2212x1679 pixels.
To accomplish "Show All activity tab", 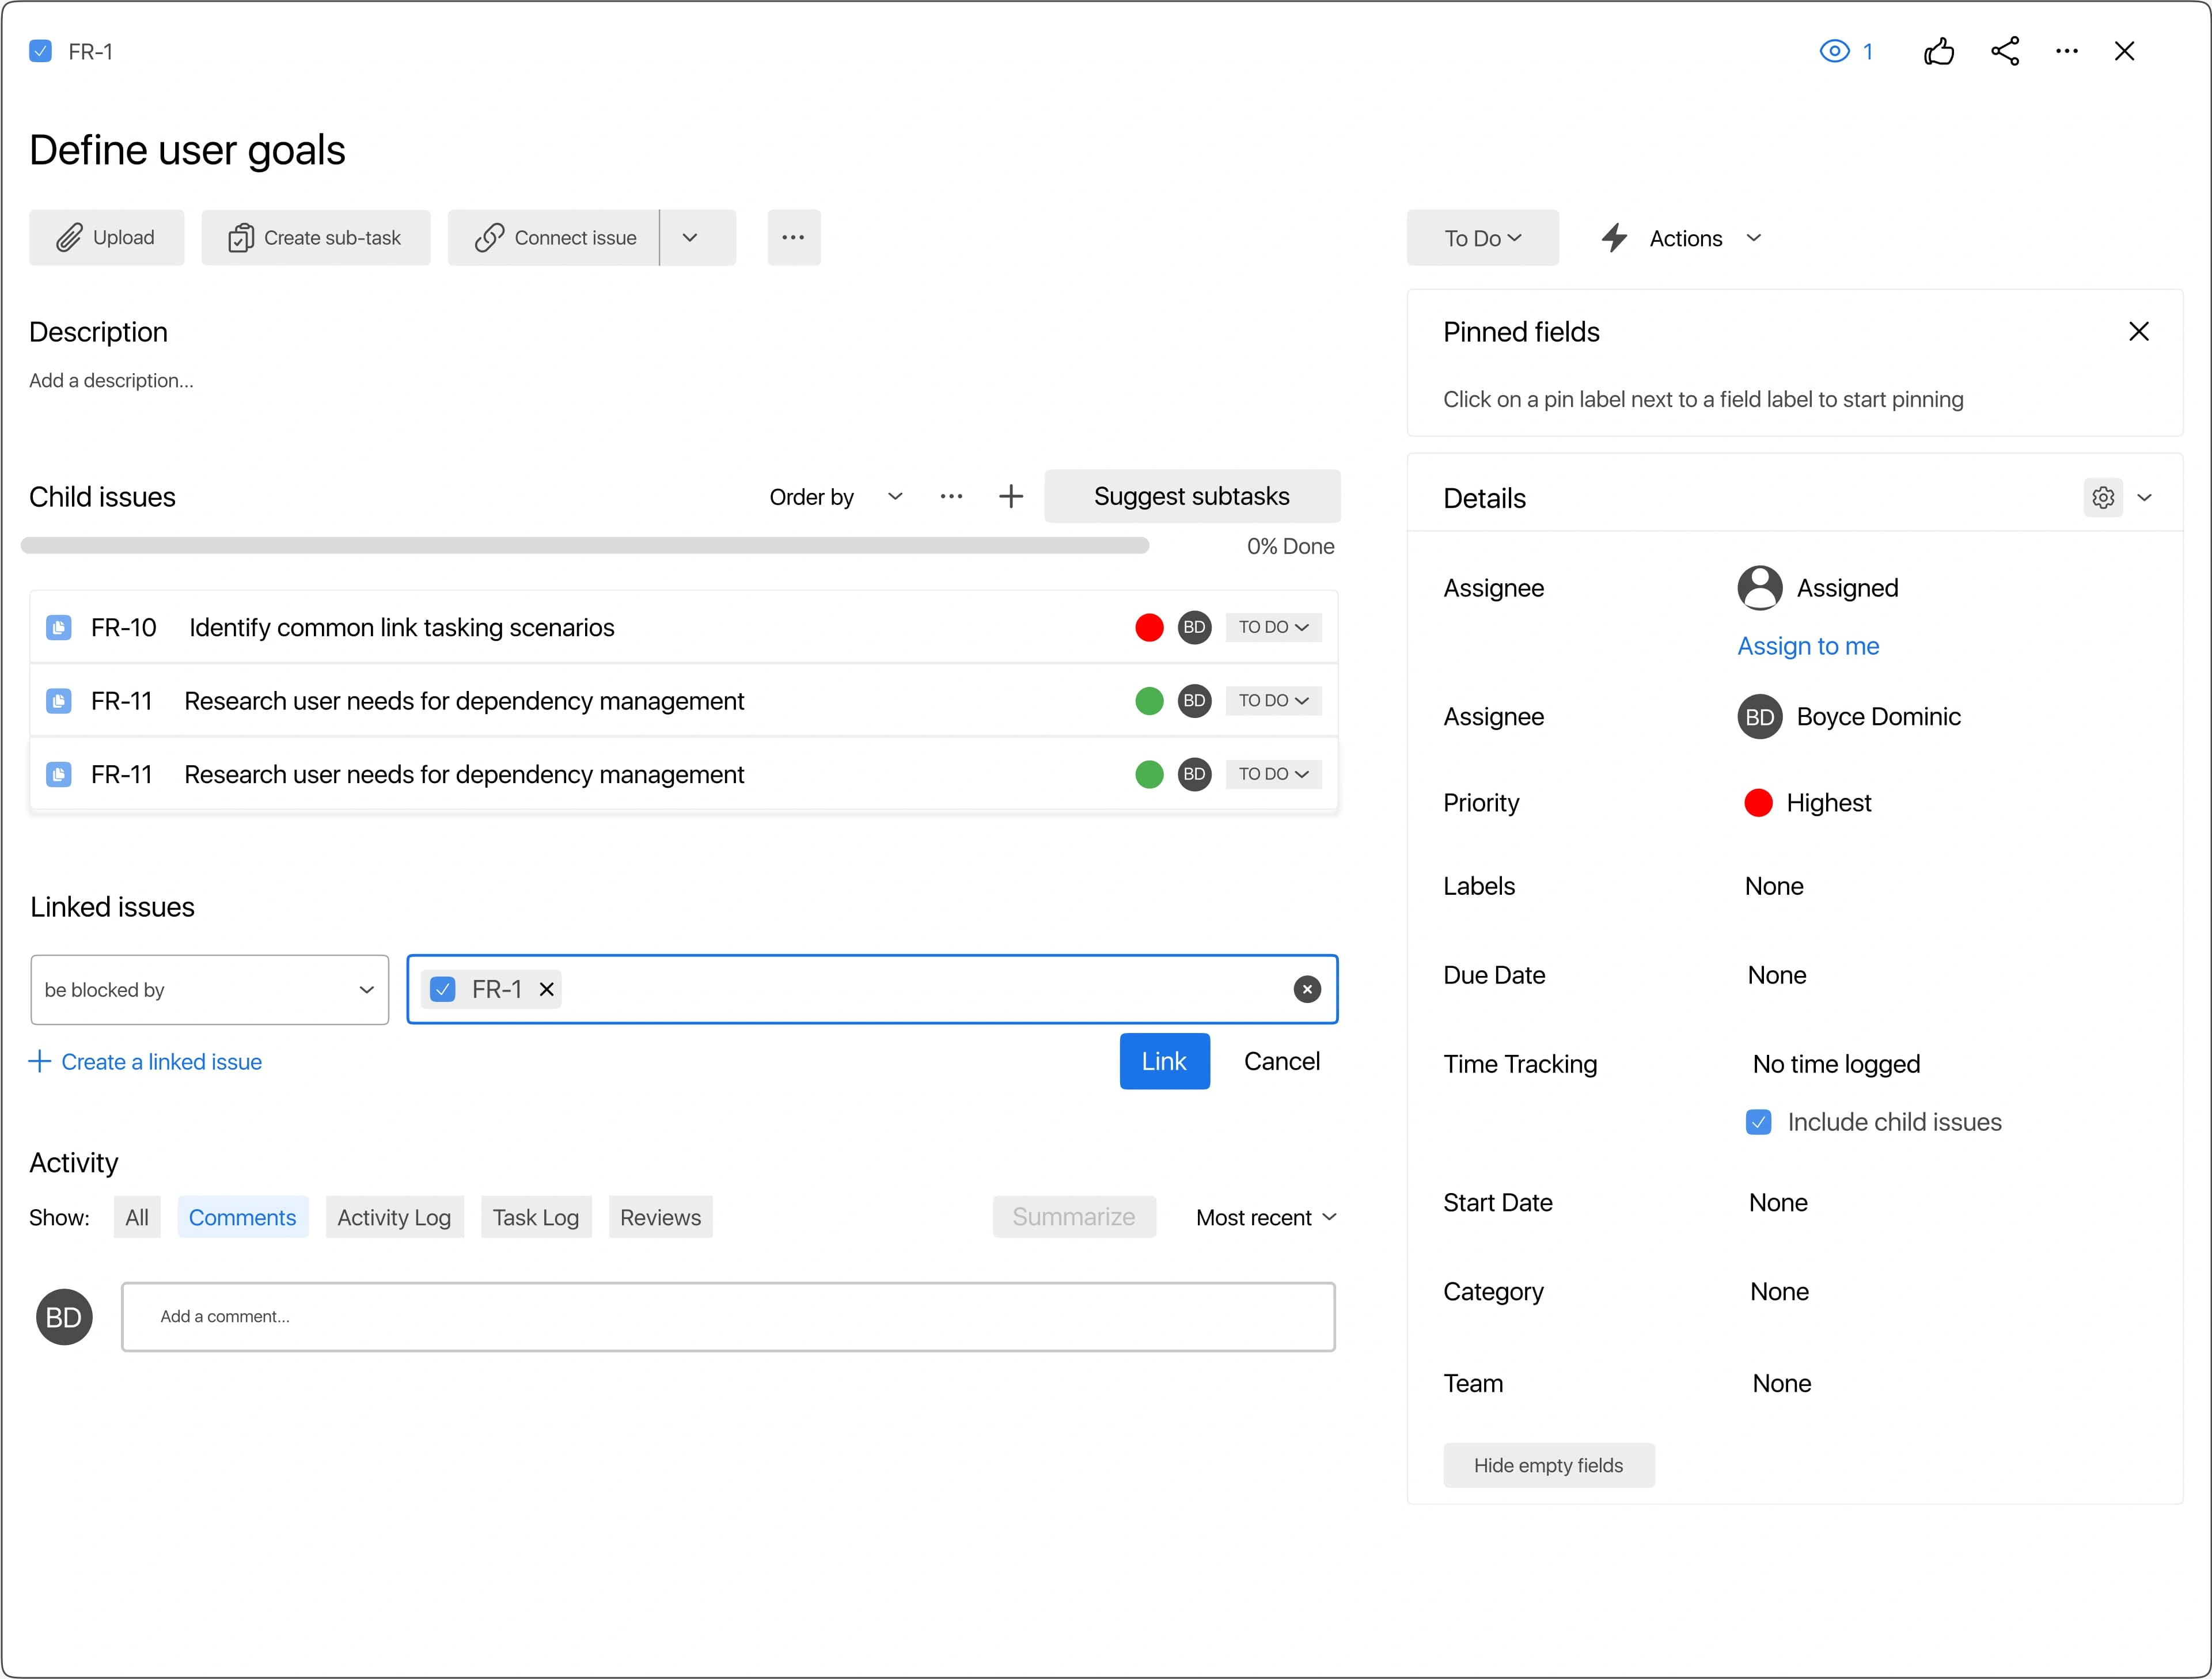I will click(x=137, y=1218).
